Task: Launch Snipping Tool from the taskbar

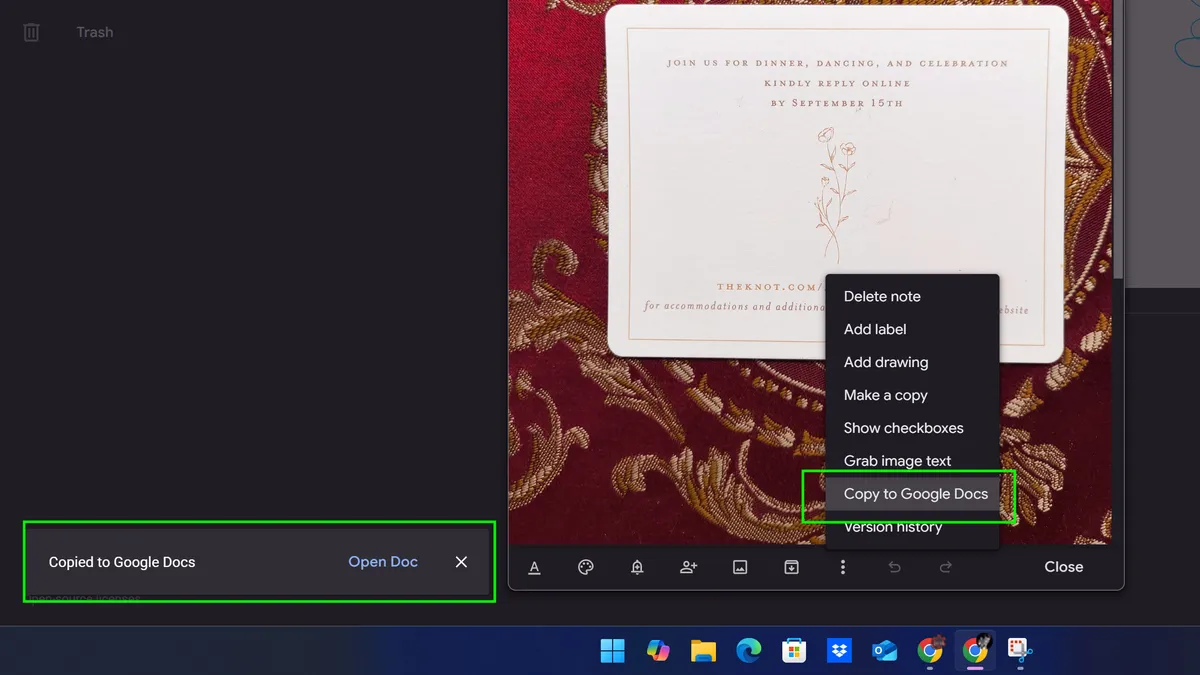Action: (1019, 651)
